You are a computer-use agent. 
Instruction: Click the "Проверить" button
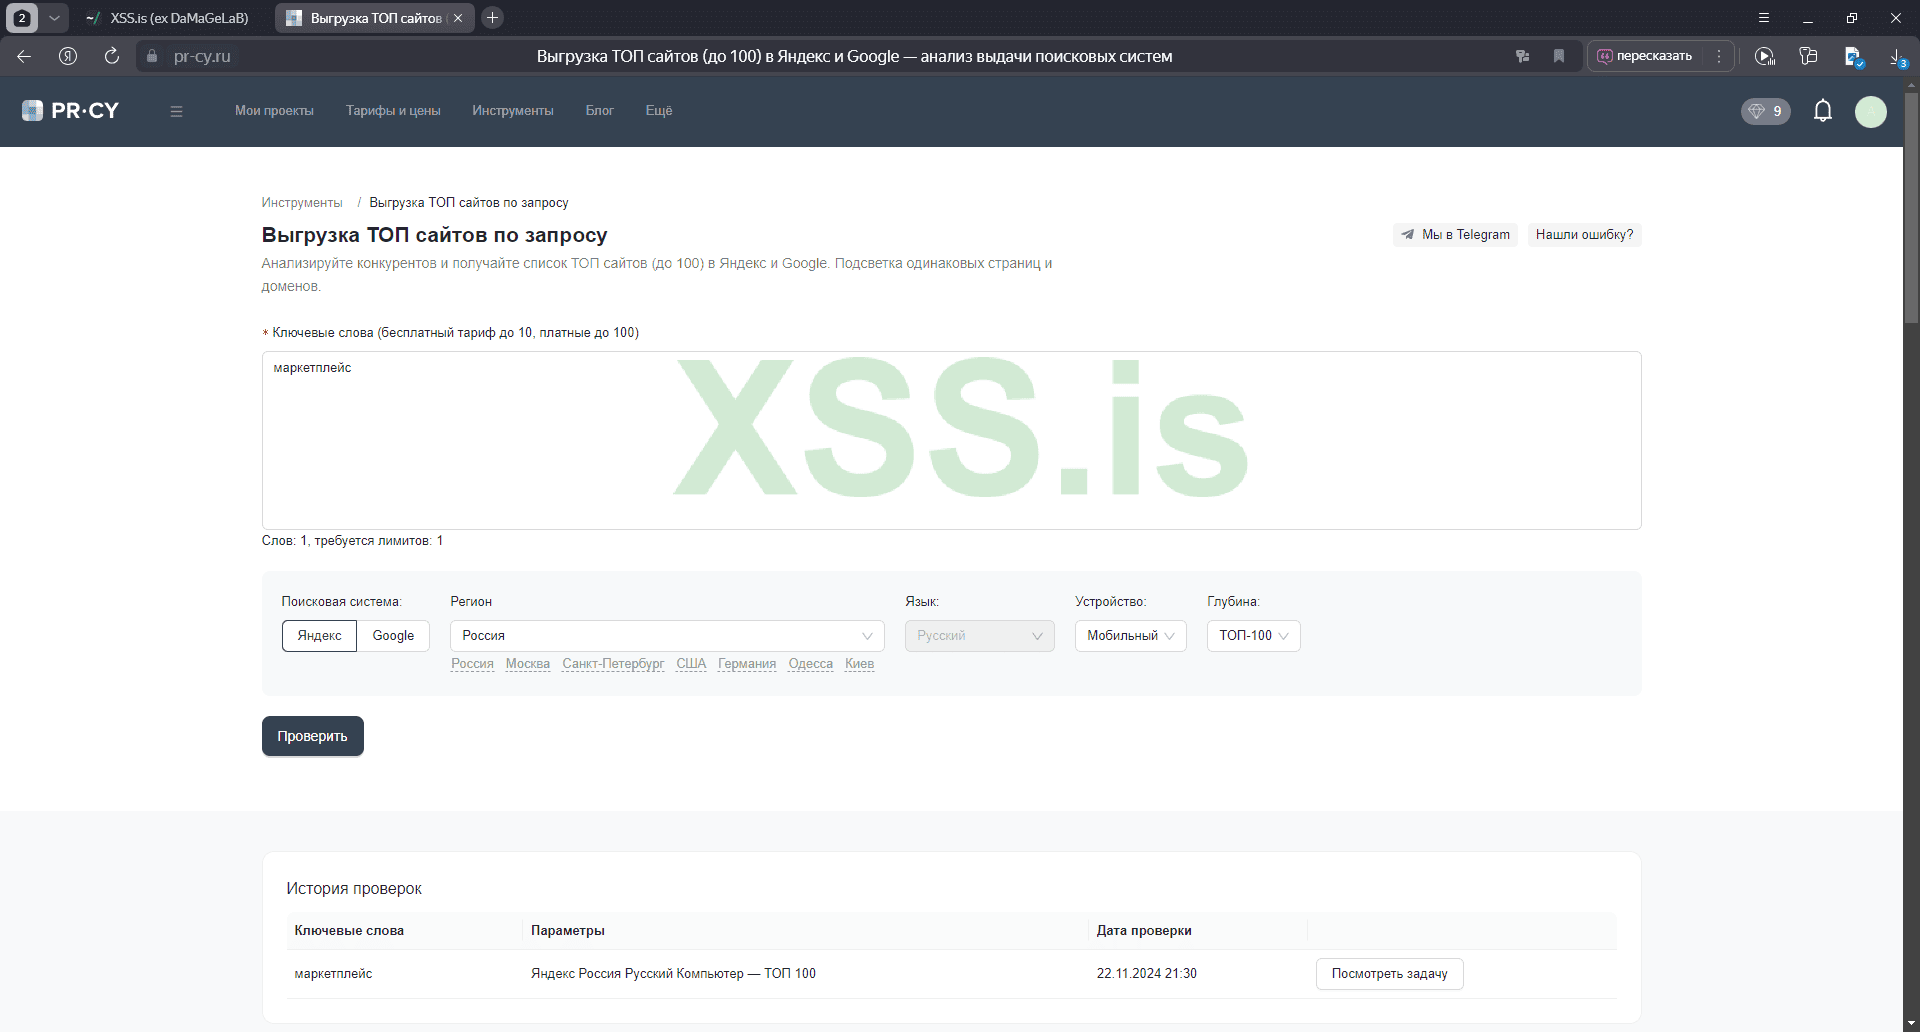313,737
